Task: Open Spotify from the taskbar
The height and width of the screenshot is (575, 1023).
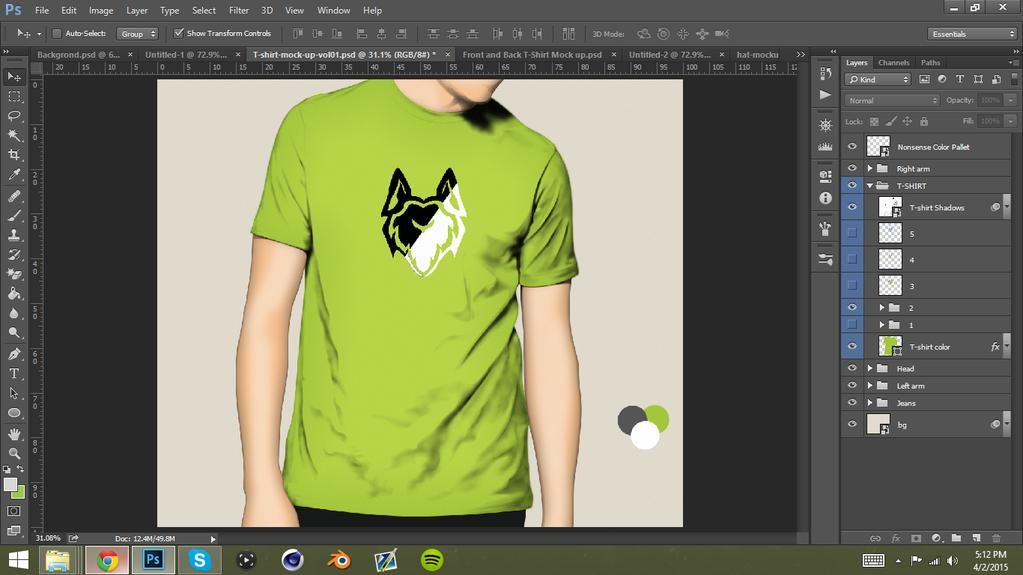Action: click(x=432, y=560)
